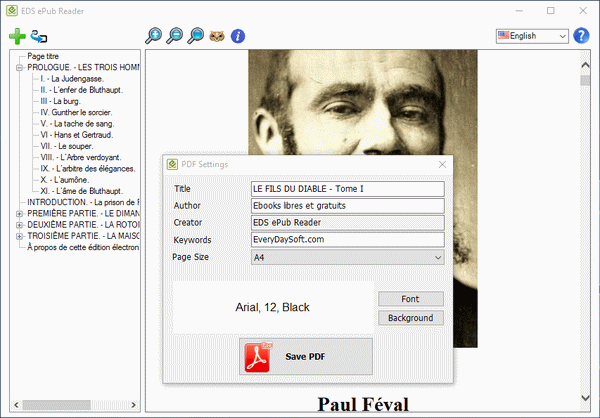The image size is (600, 418).
Task: Select chapter XI. - L'âme de Bluthaupt.
Action: click(82, 191)
